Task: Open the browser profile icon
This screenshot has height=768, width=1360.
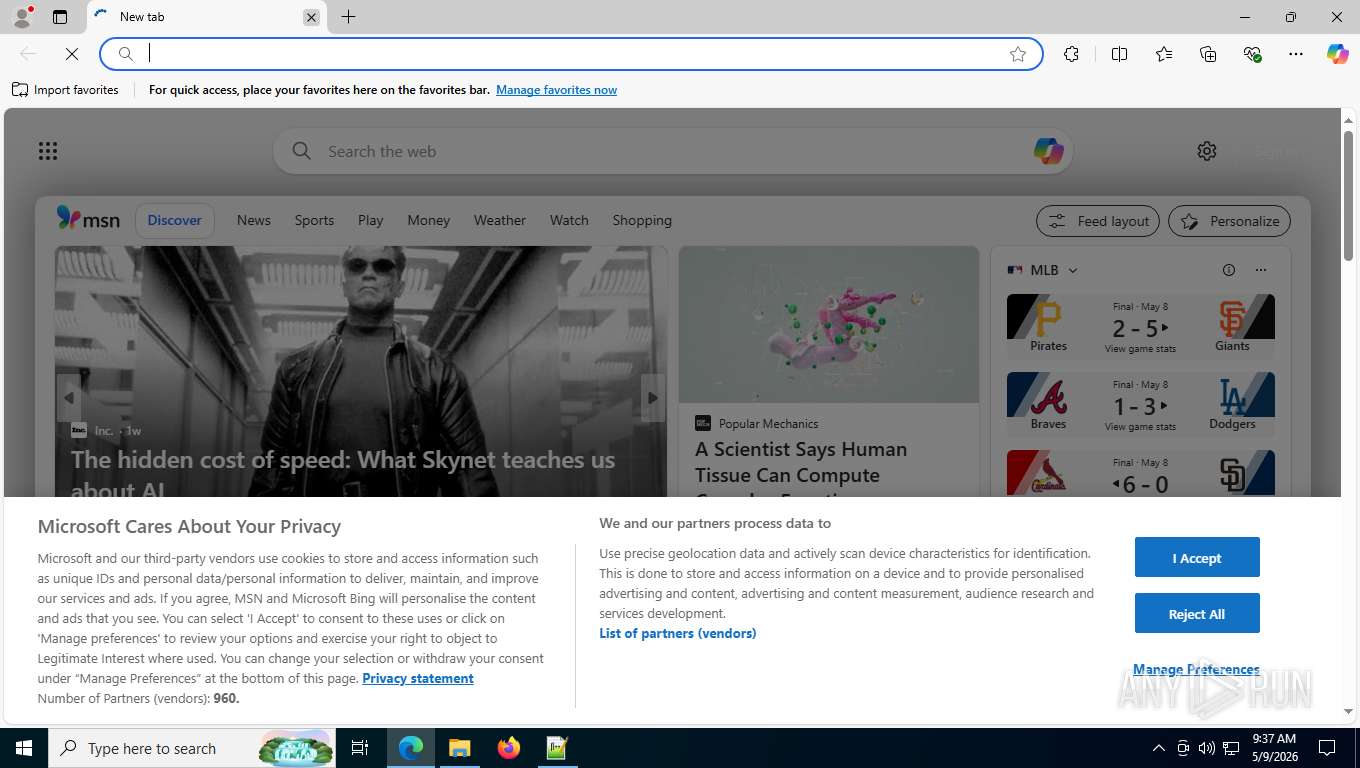Action: pos(22,17)
